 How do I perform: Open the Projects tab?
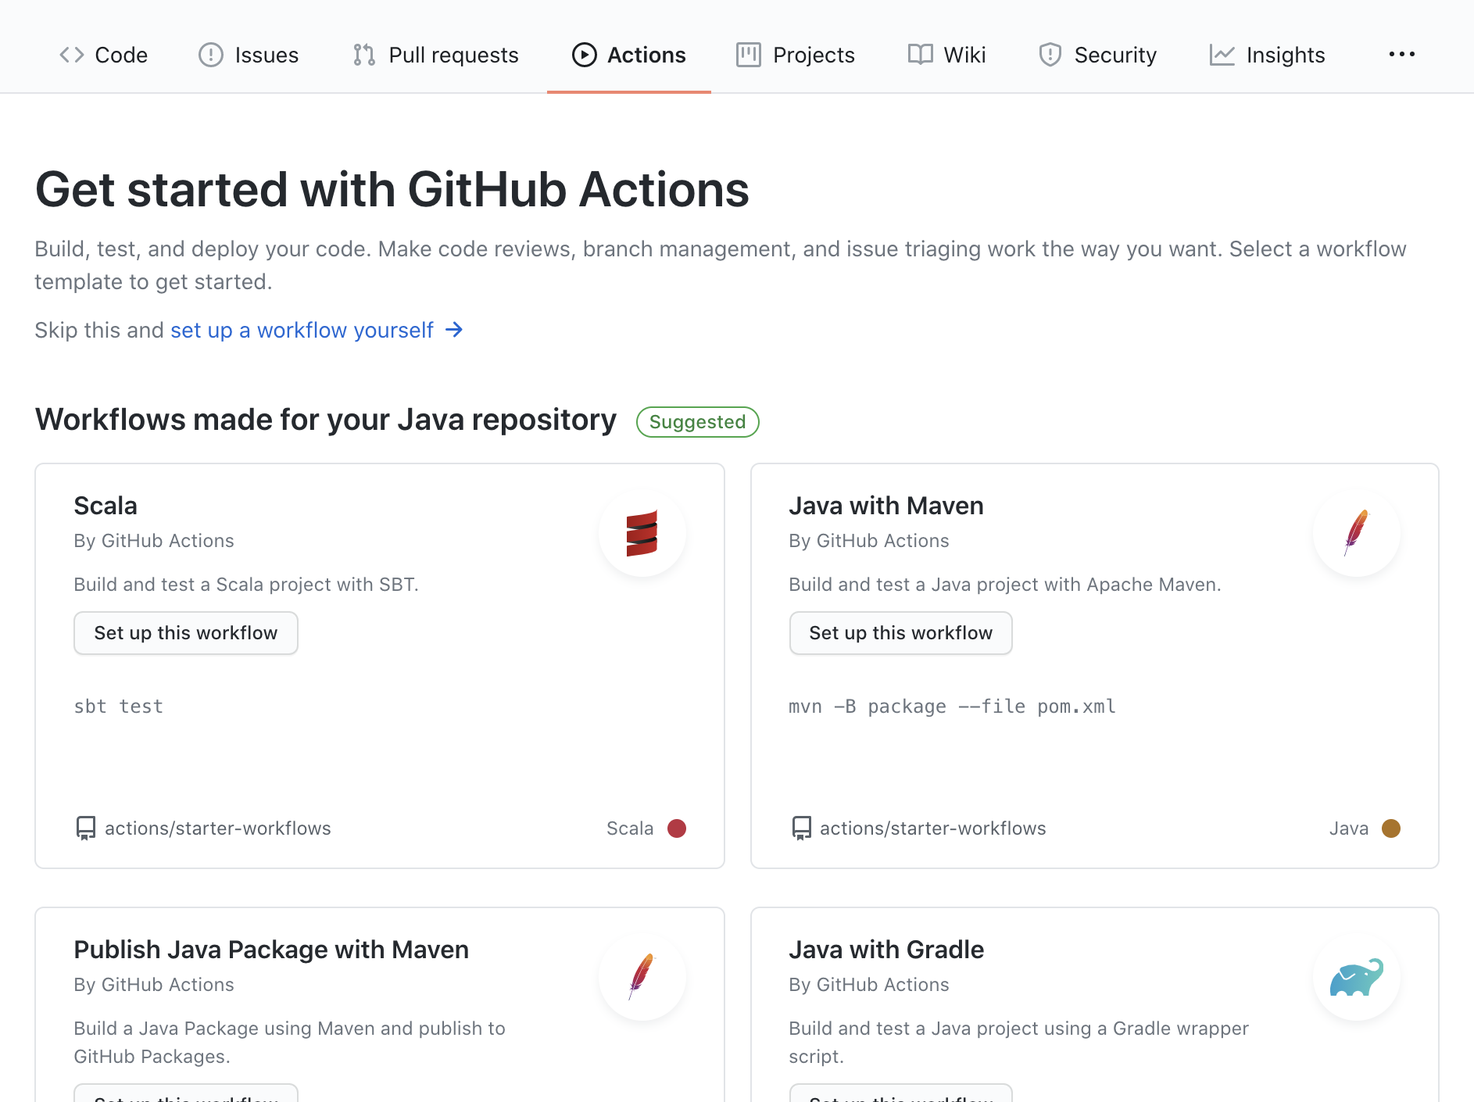tap(796, 55)
